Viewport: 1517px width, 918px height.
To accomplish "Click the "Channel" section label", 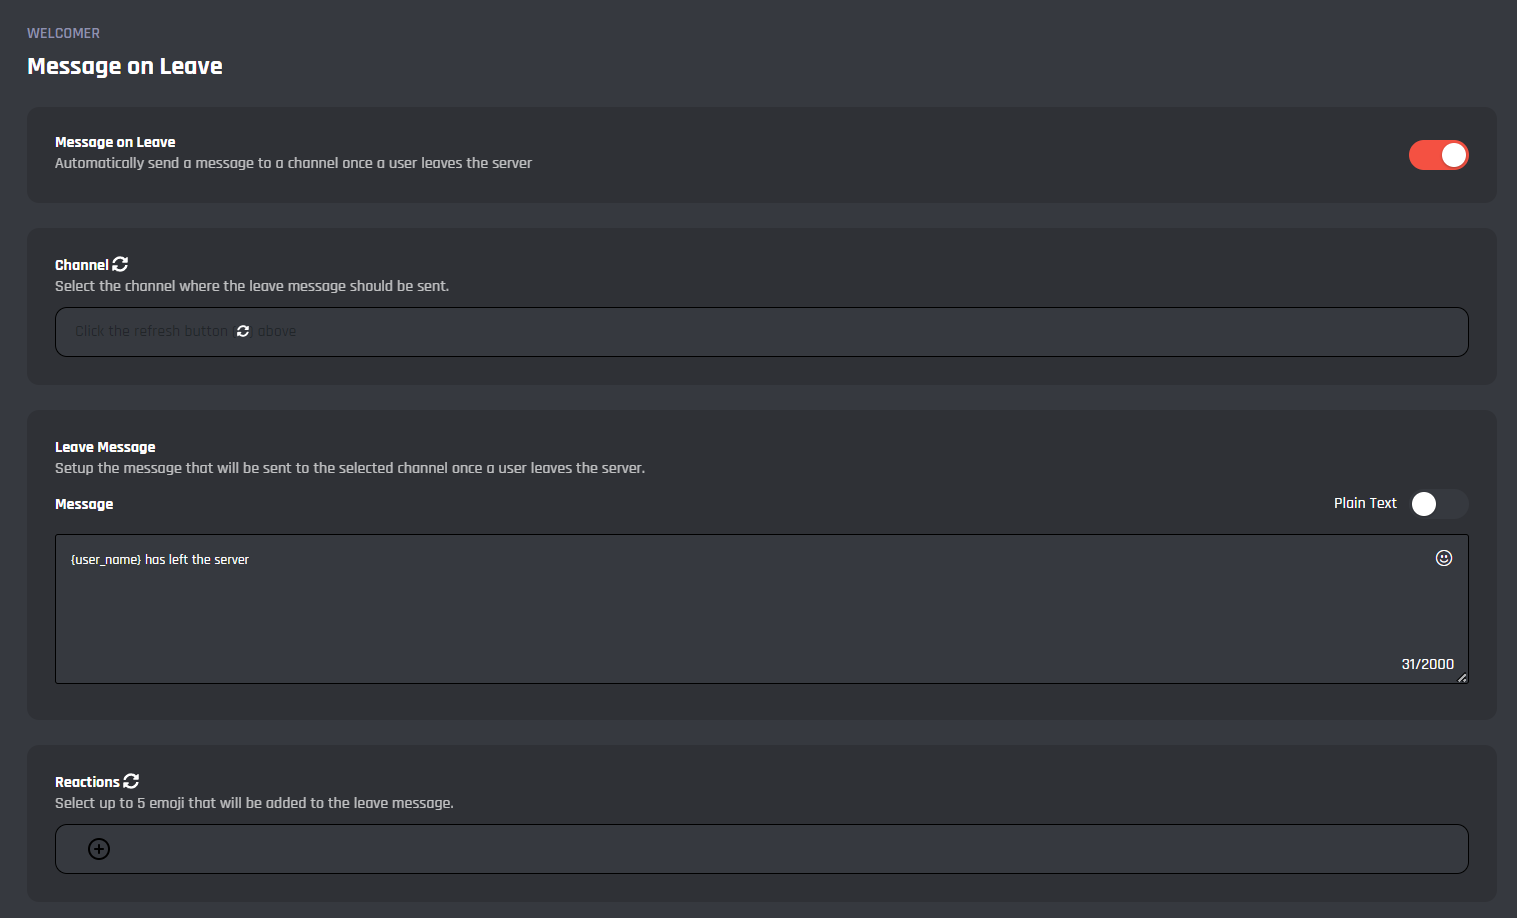I will point(81,265).
